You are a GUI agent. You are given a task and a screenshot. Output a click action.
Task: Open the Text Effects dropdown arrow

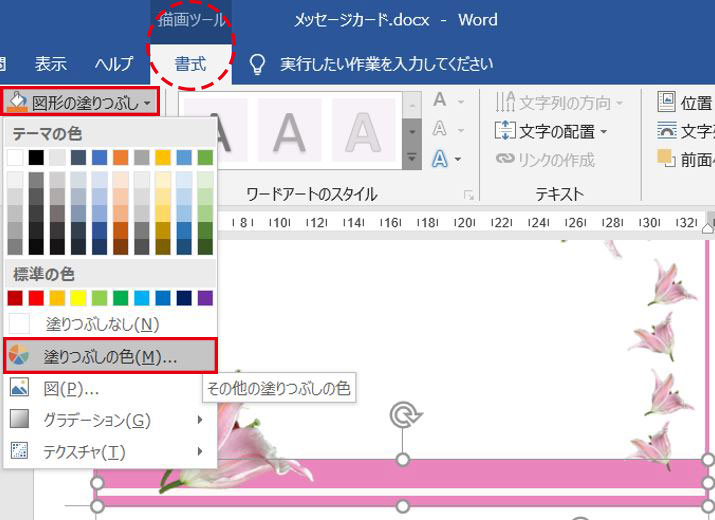[458, 160]
